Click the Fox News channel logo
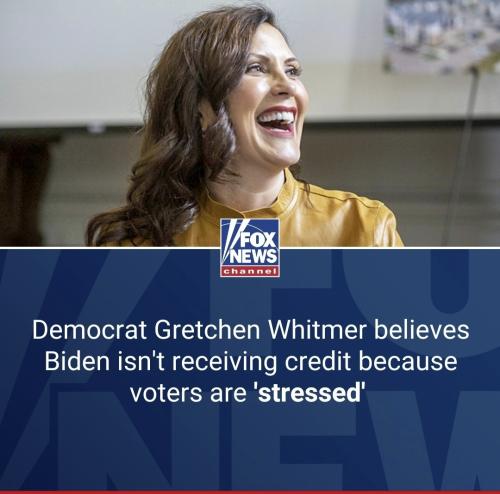 [x=250, y=248]
